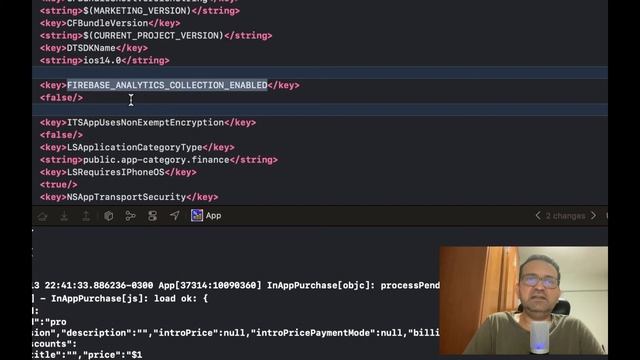640x360 pixels.
Task: Click the "price":"$1 console line
Action: tap(87, 355)
